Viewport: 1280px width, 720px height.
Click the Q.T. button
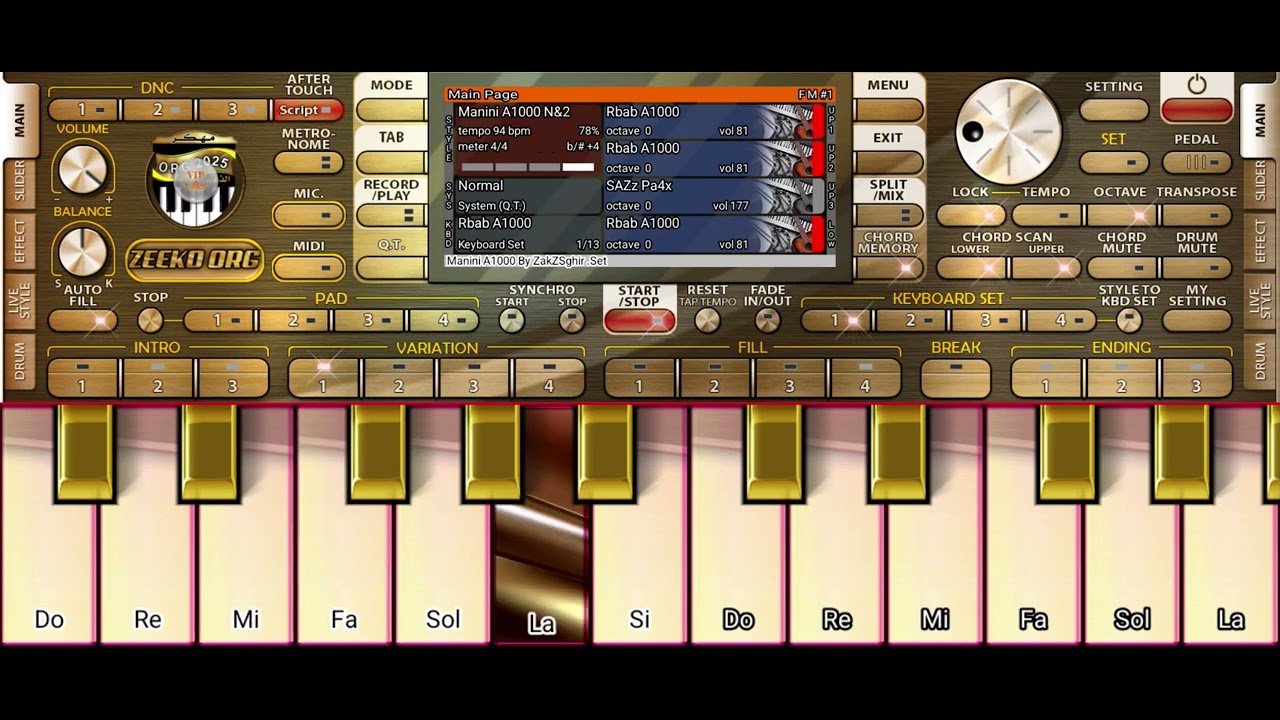pyautogui.click(x=391, y=267)
